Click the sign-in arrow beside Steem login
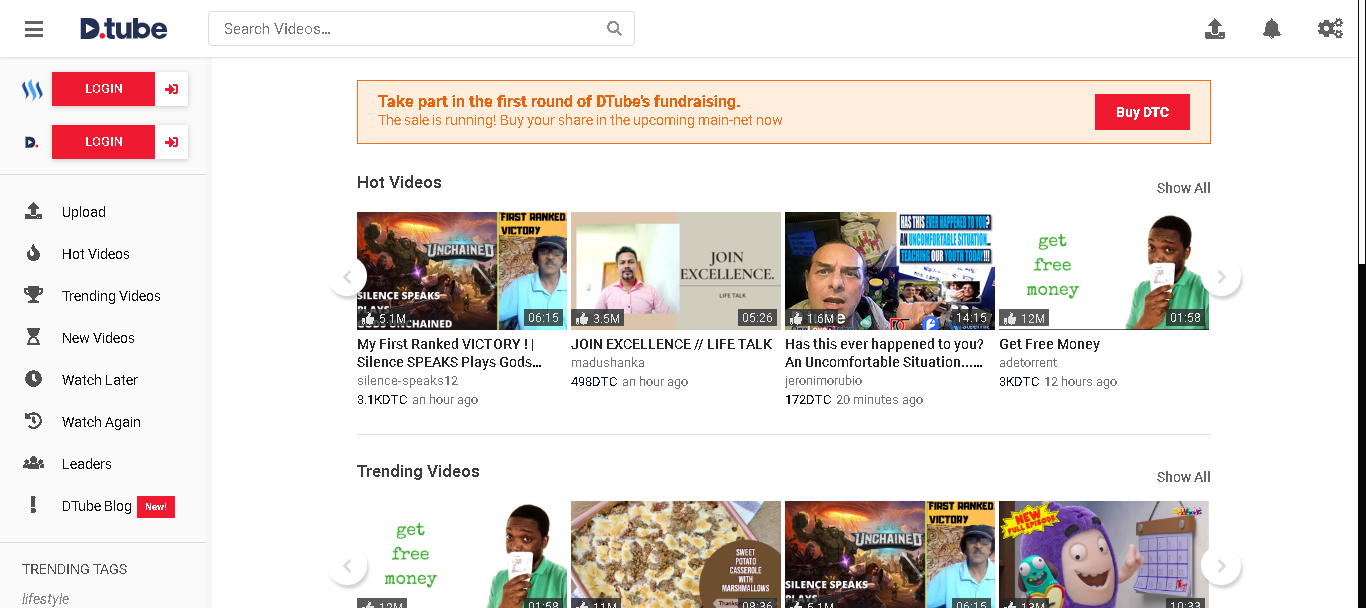Viewport: 1366px width, 608px height. [x=172, y=89]
